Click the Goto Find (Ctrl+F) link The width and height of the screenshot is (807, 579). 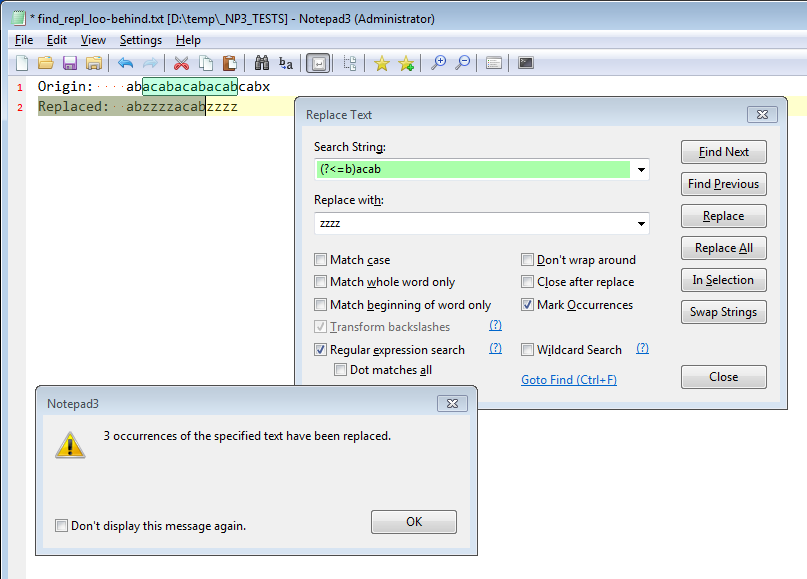tap(568, 379)
